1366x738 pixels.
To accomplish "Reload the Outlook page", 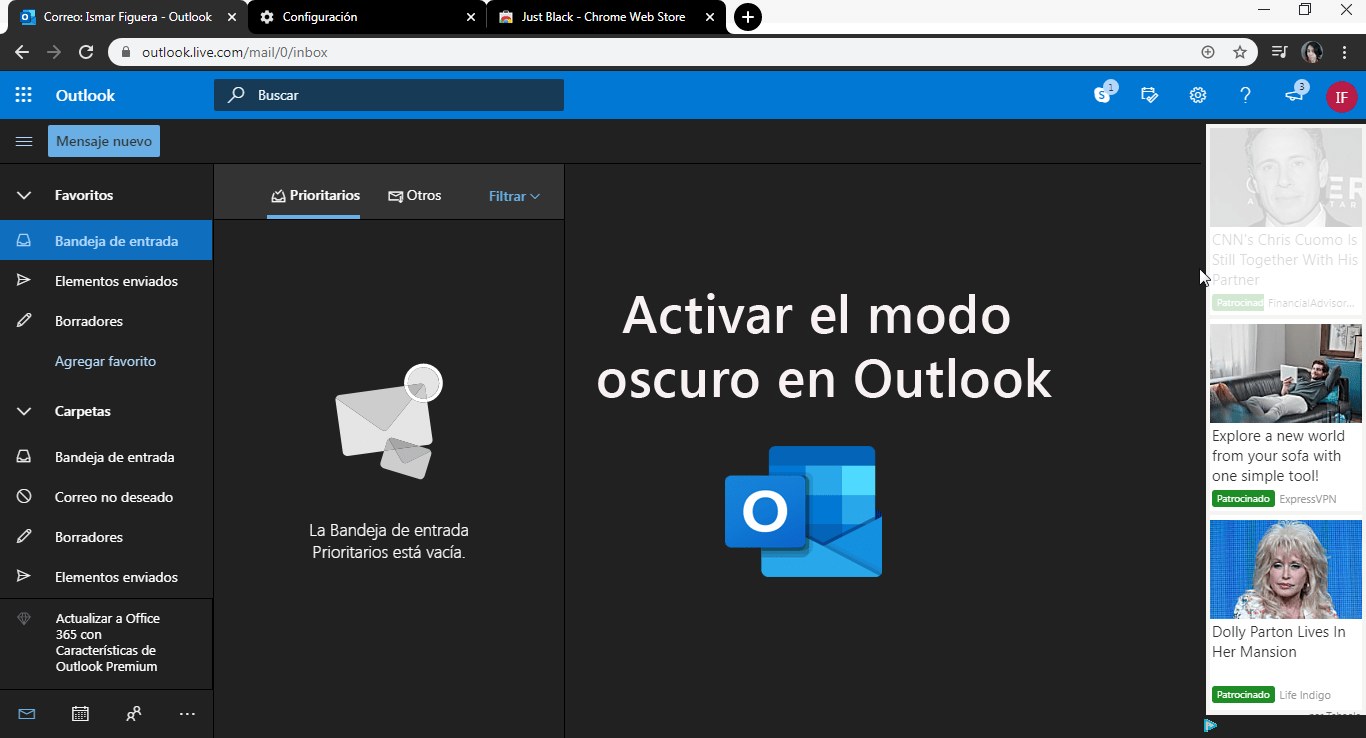I will [x=86, y=52].
